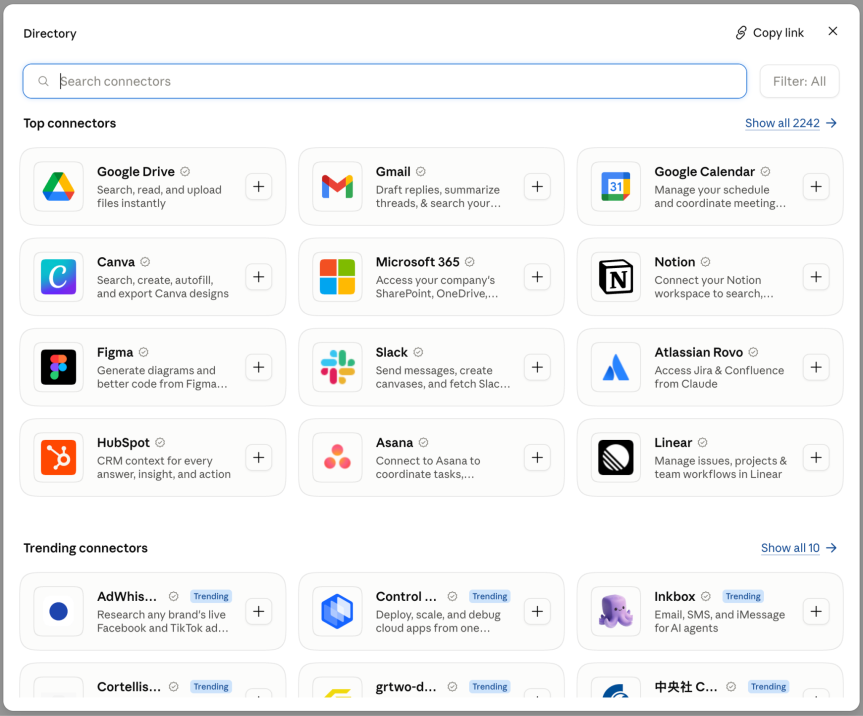Click the verified badge next to Linear
The height and width of the screenshot is (716, 863).
(703, 442)
